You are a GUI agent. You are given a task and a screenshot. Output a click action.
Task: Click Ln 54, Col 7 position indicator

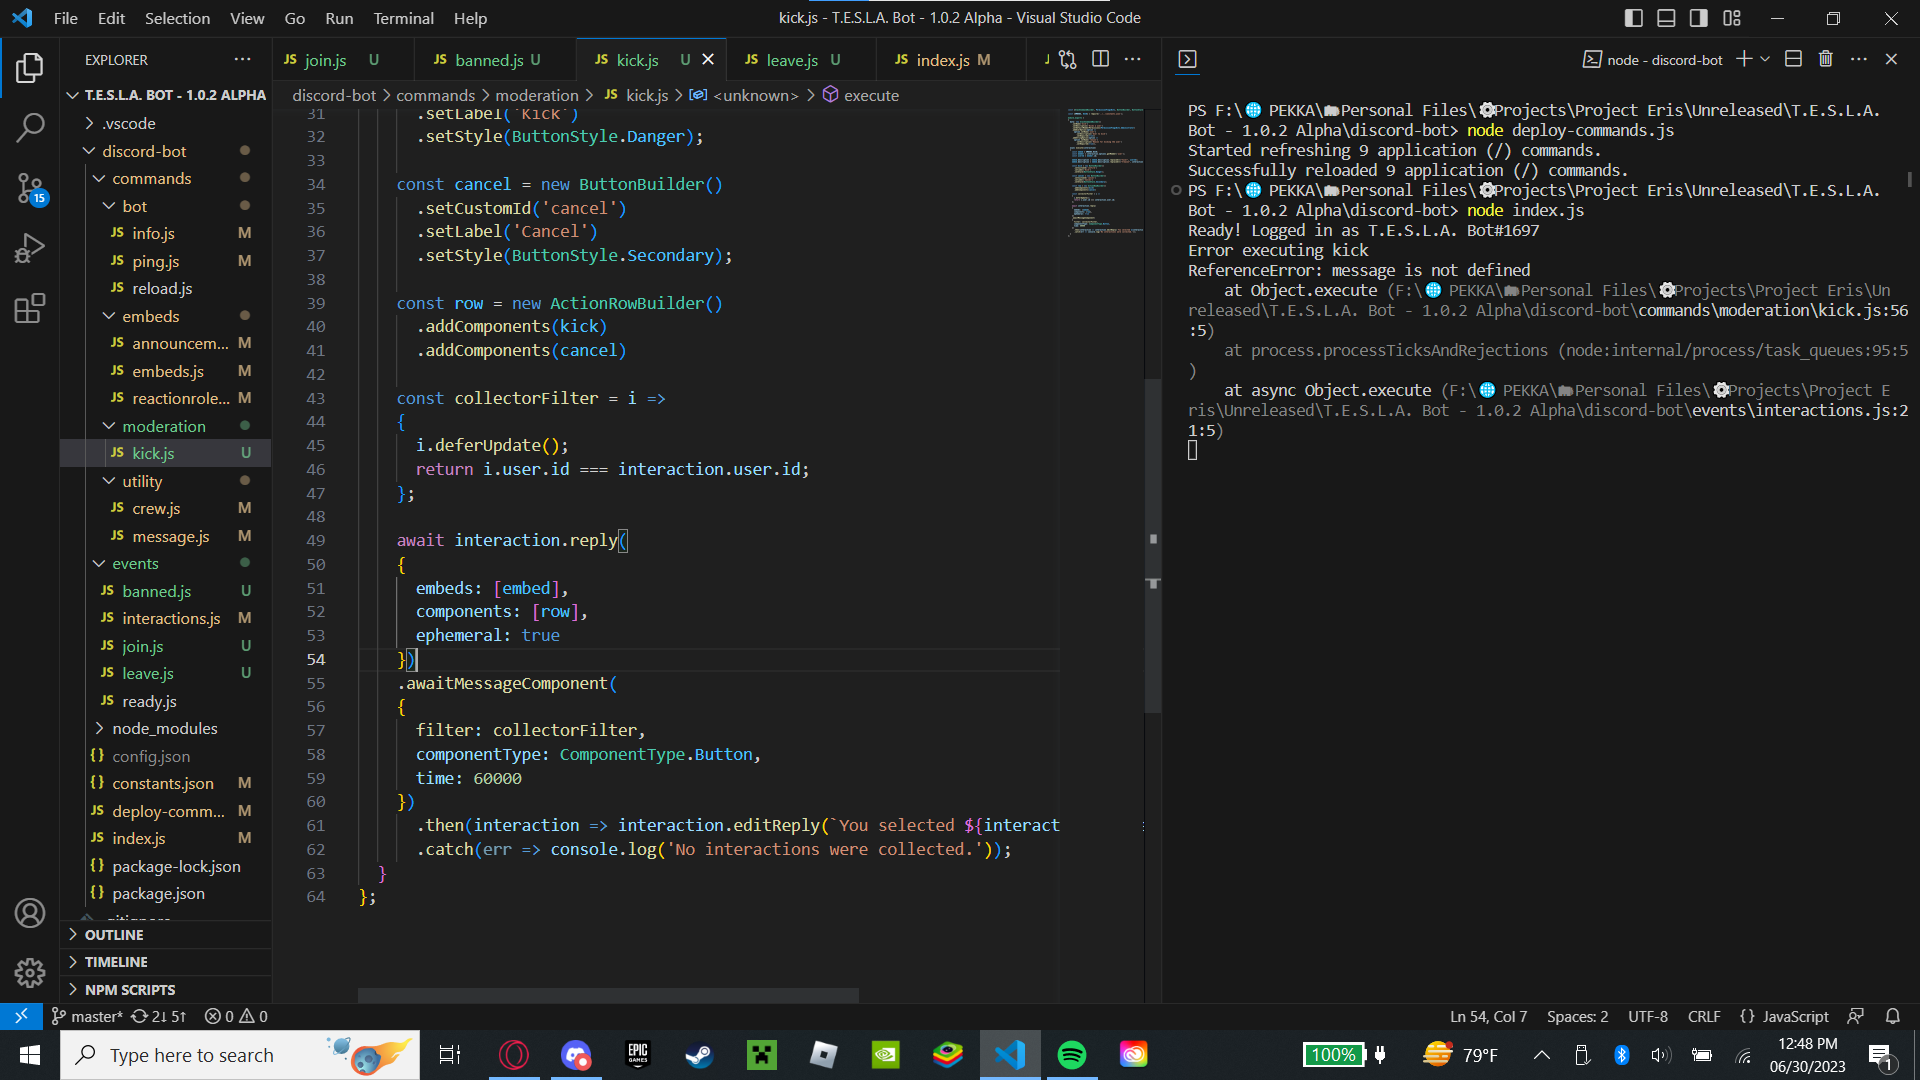click(x=1488, y=1016)
